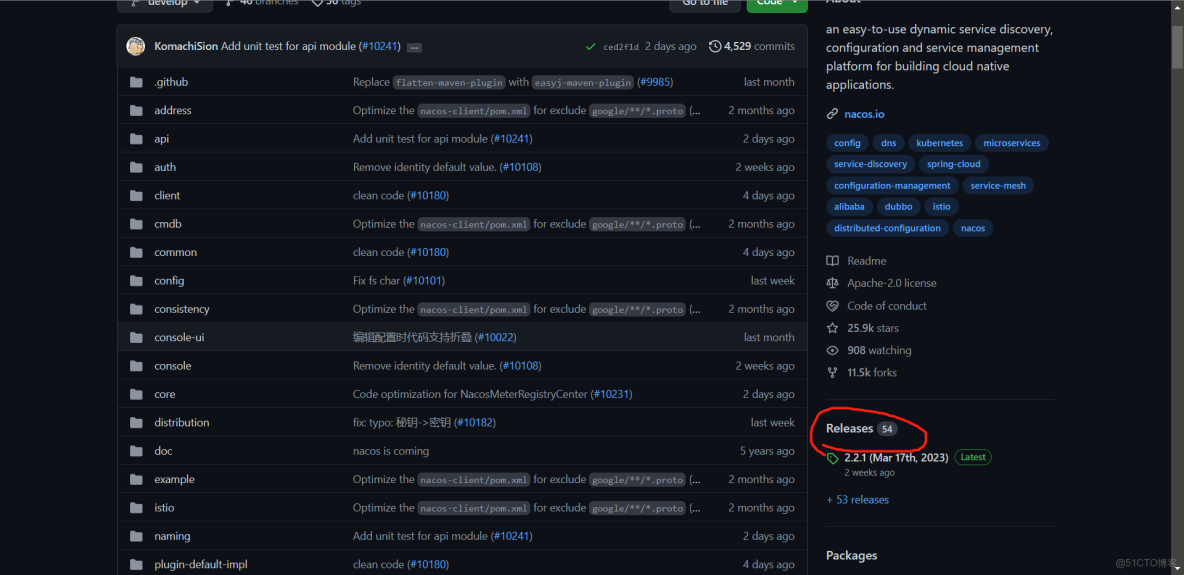The width and height of the screenshot is (1184, 575).
Task: Click the folder icon next to distribution
Action: point(136,422)
